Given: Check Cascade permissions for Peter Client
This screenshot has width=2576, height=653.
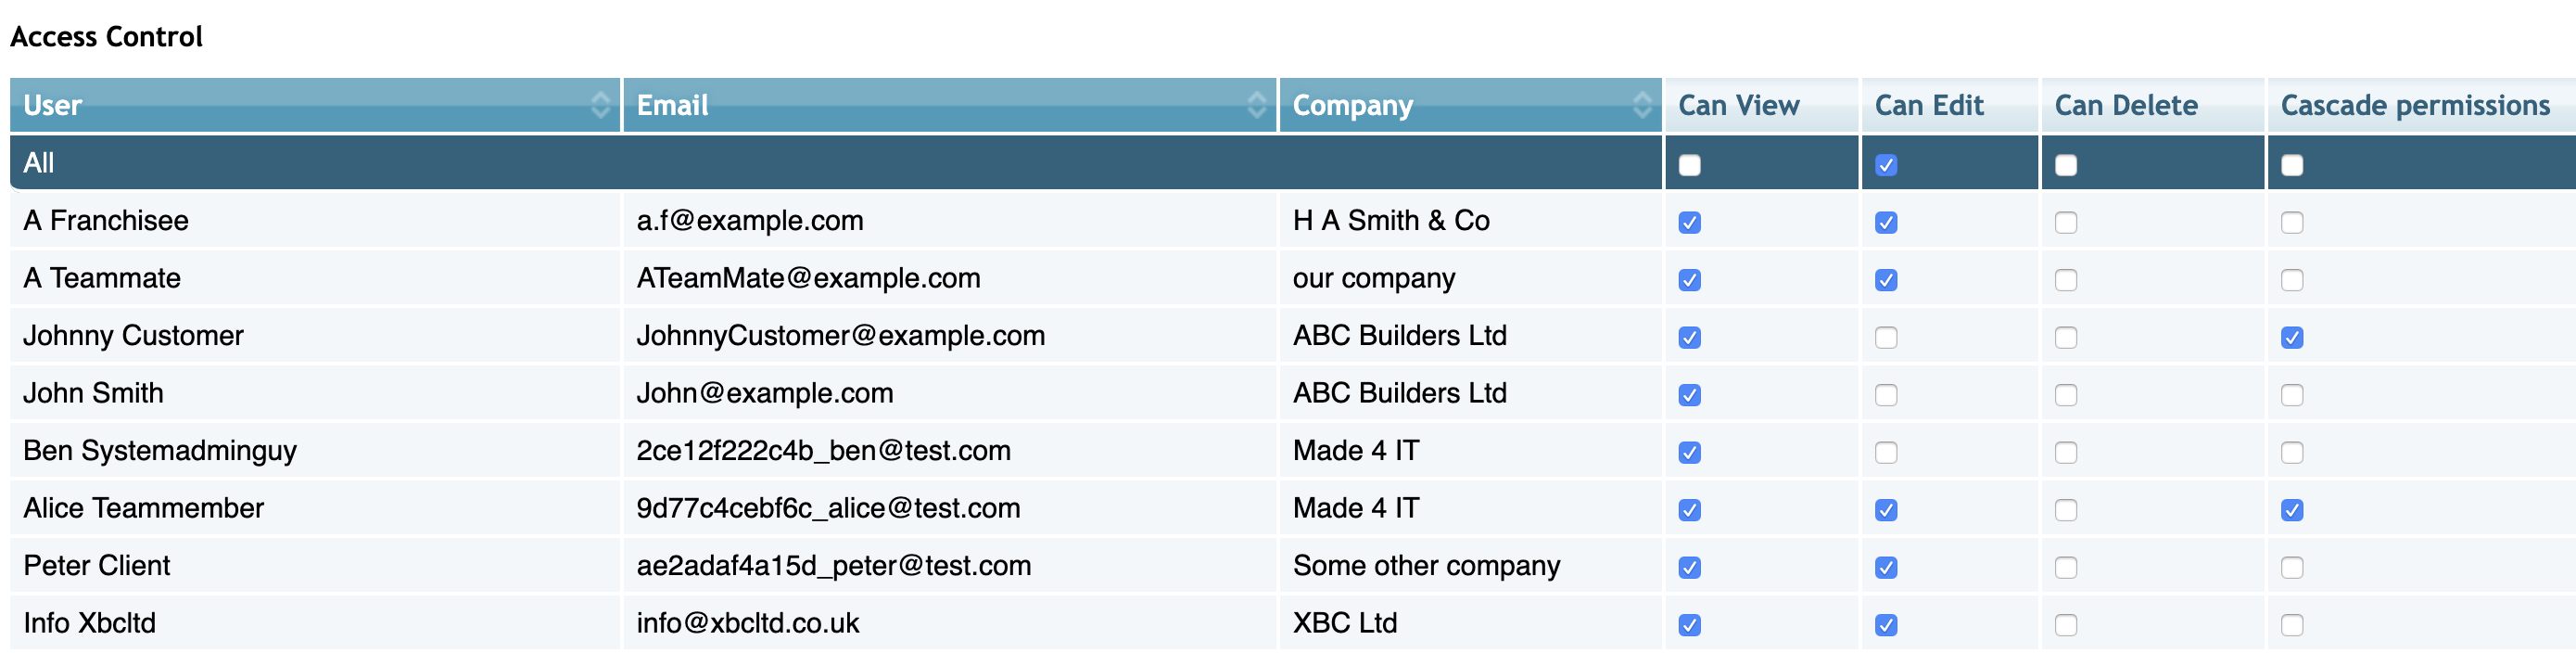Looking at the screenshot, I should pyautogui.click(x=2291, y=567).
